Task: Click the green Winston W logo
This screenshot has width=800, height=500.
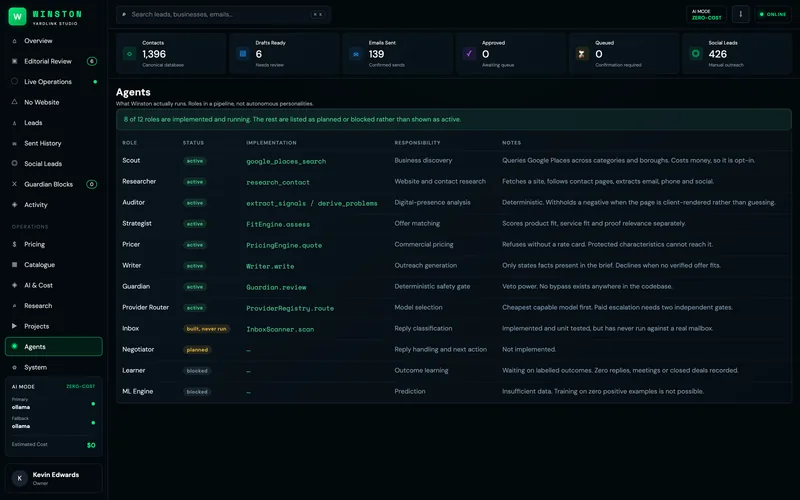Action: point(17,16)
